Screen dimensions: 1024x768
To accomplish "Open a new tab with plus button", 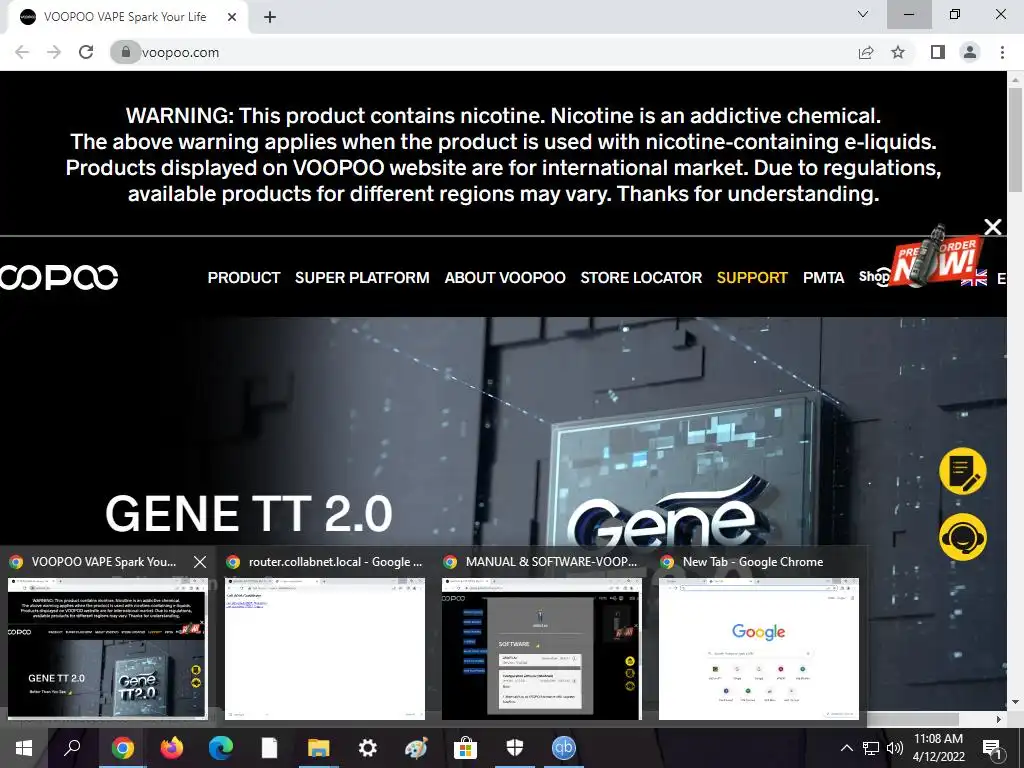I will click(270, 18).
